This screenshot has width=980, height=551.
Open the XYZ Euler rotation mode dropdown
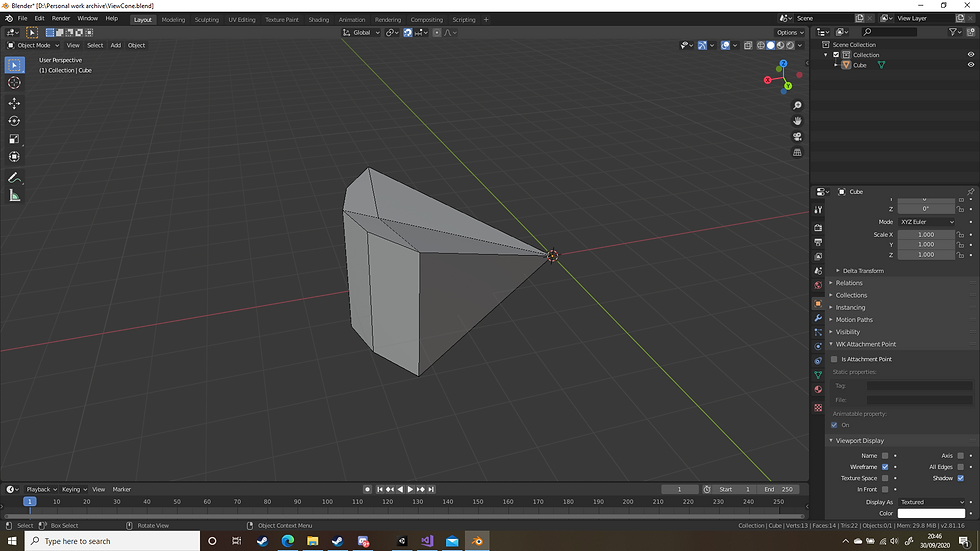(x=926, y=222)
